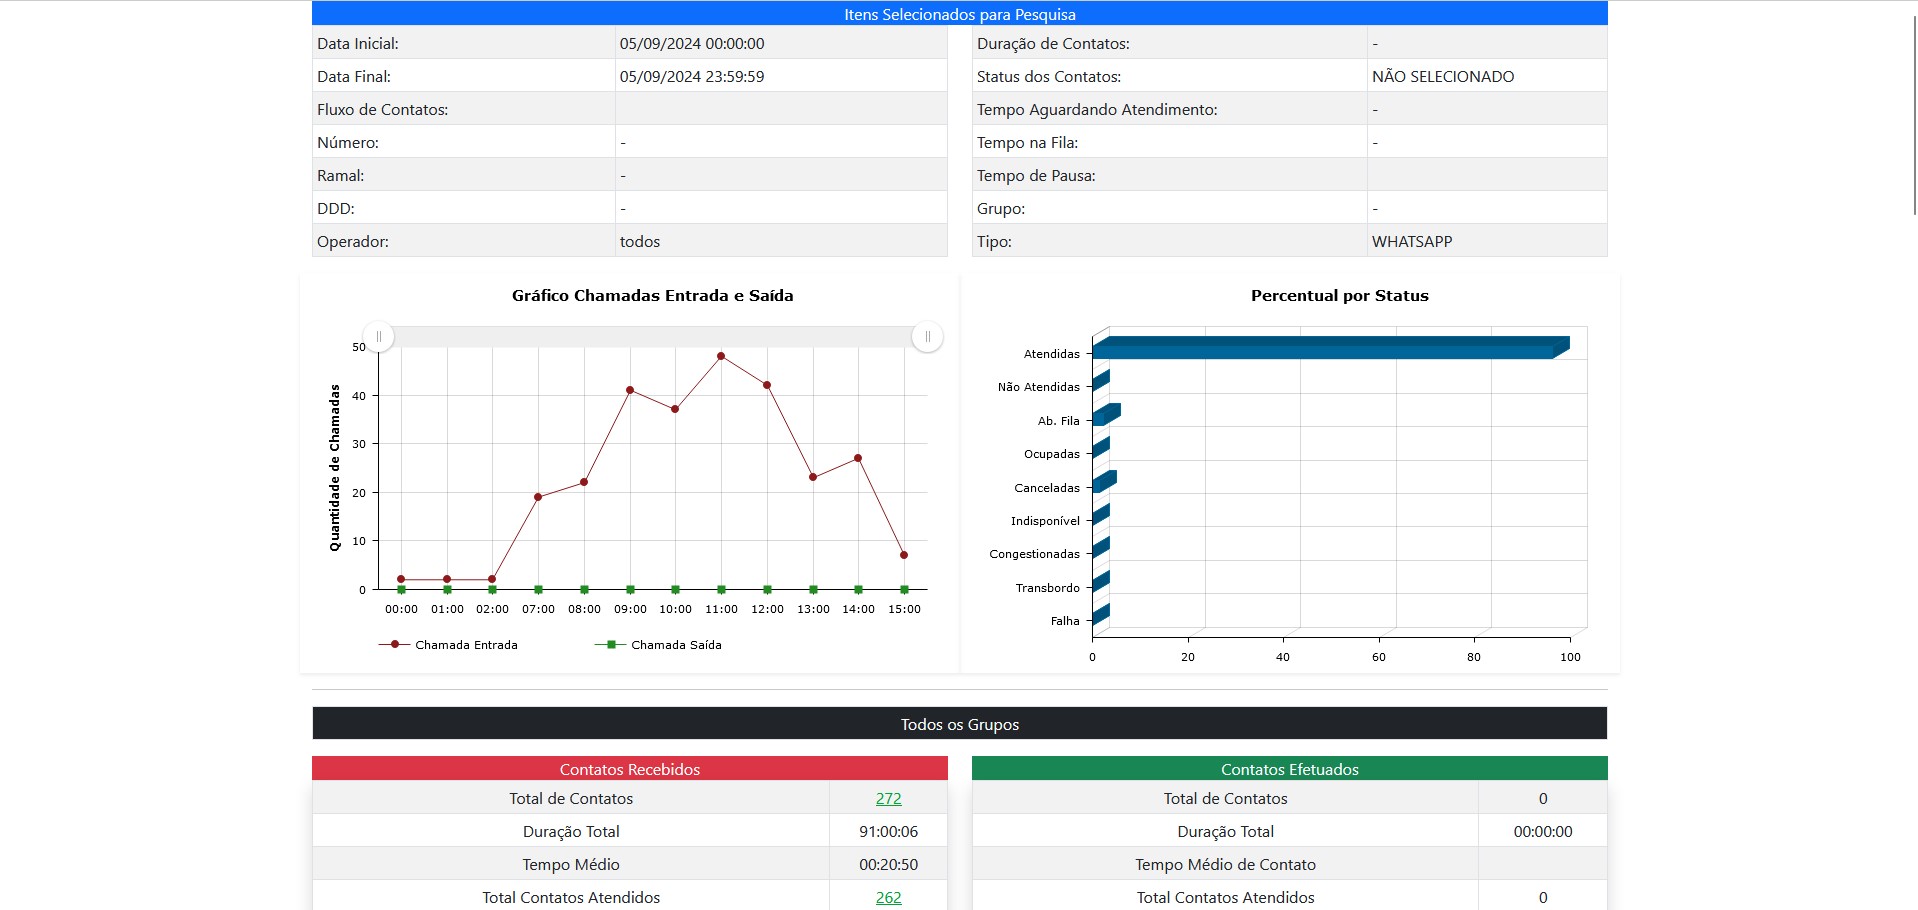Click the Não Atendidas bar
The image size is (1918, 910).
coord(1100,382)
